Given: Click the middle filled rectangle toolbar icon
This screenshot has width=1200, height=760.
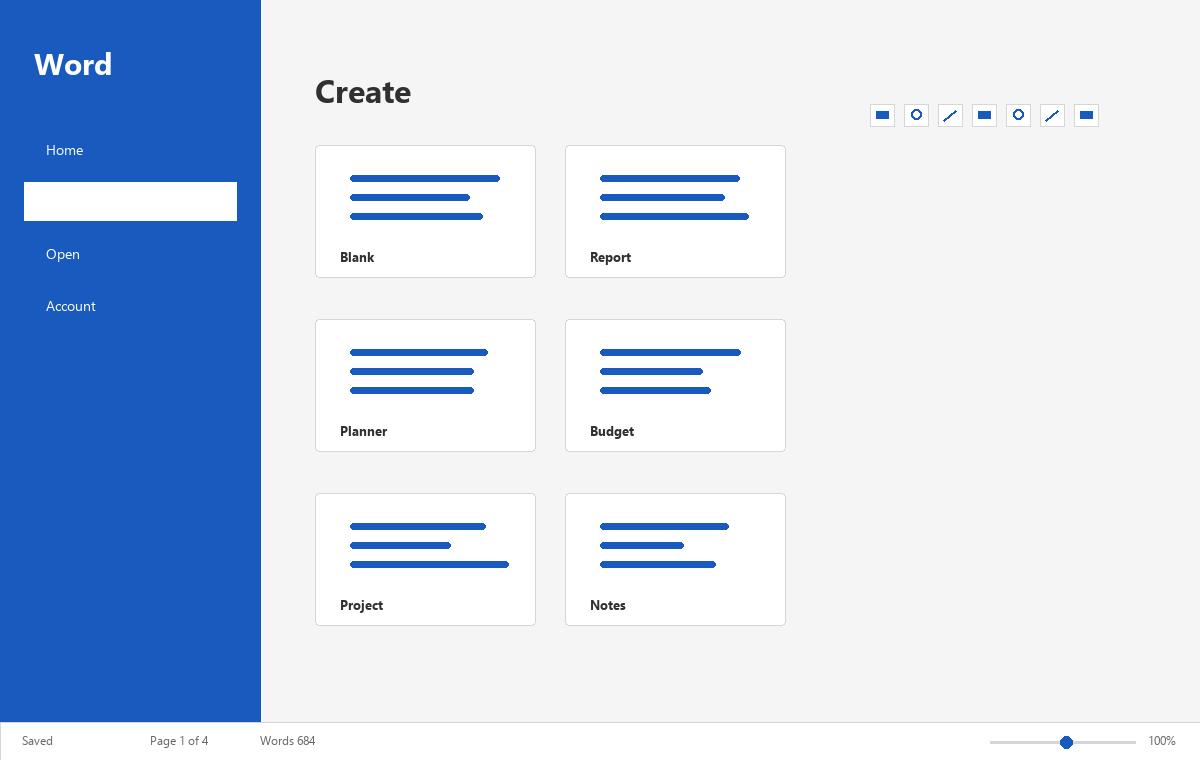Looking at the screenshot, I should click(x=984, y=115).
